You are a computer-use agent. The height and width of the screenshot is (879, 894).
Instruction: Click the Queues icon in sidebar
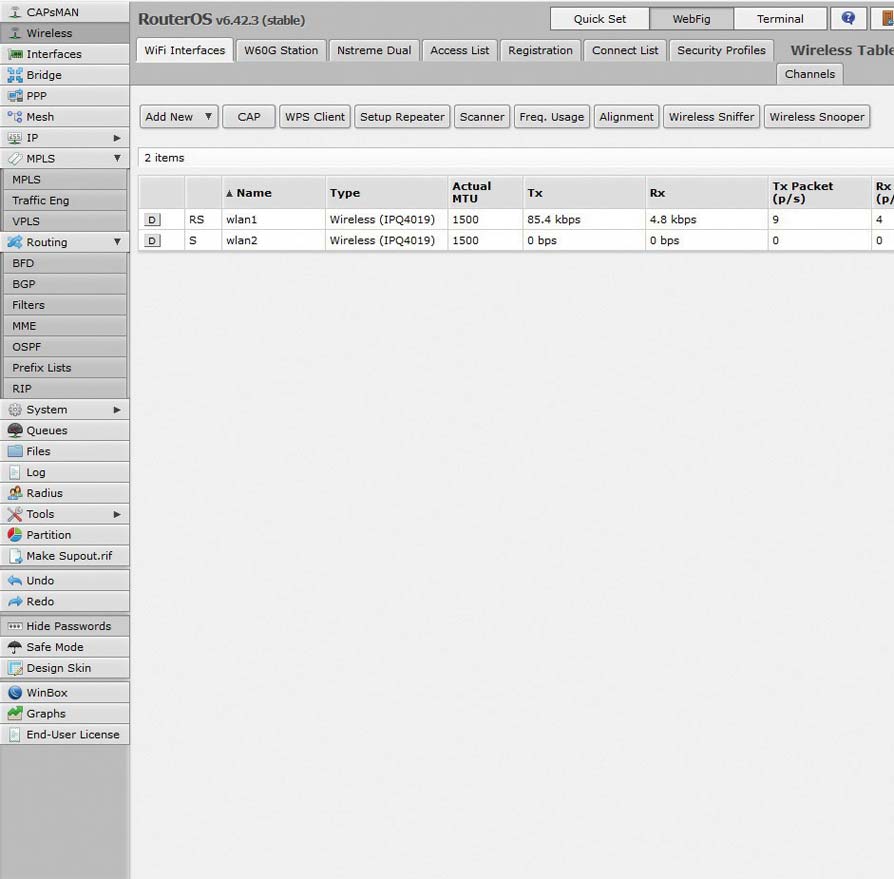click(x=15, y=430)
